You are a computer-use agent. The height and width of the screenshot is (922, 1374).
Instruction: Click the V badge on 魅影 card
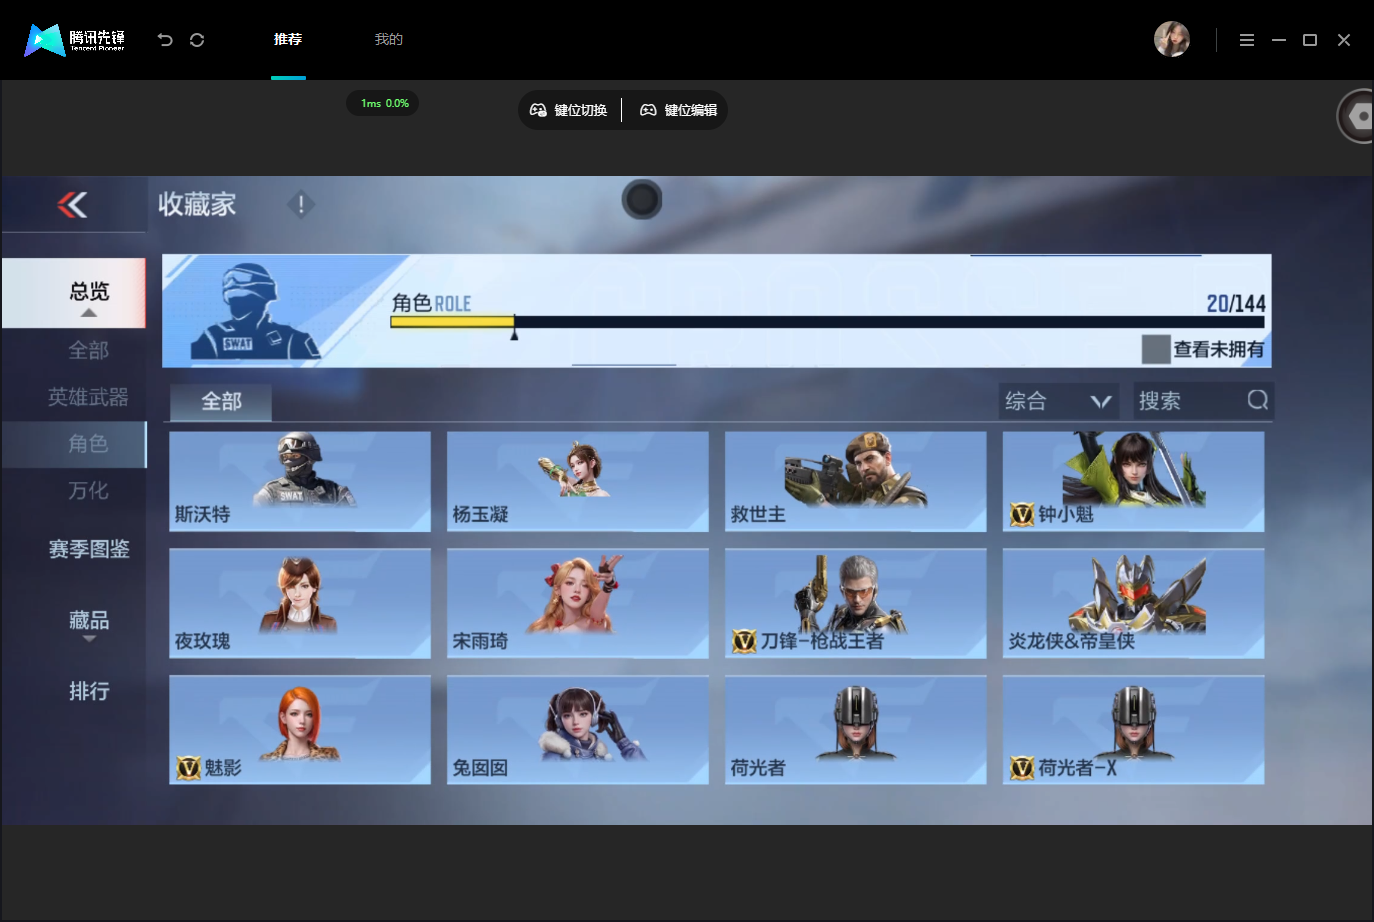[189, 767]
